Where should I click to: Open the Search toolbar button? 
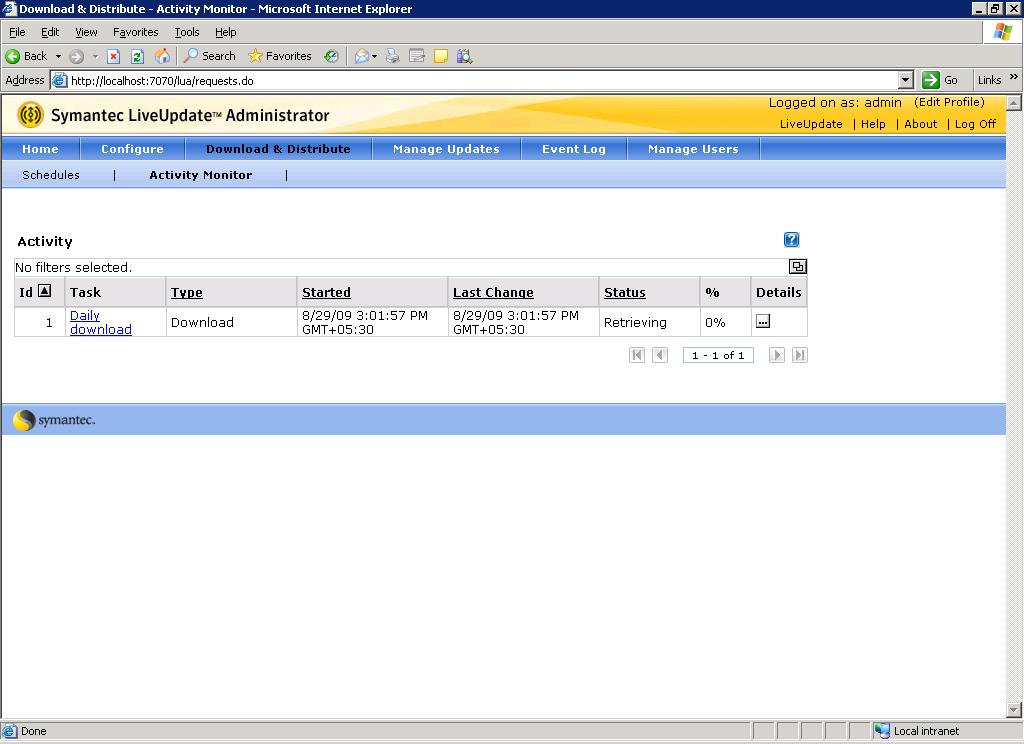(x=210, y=56)
